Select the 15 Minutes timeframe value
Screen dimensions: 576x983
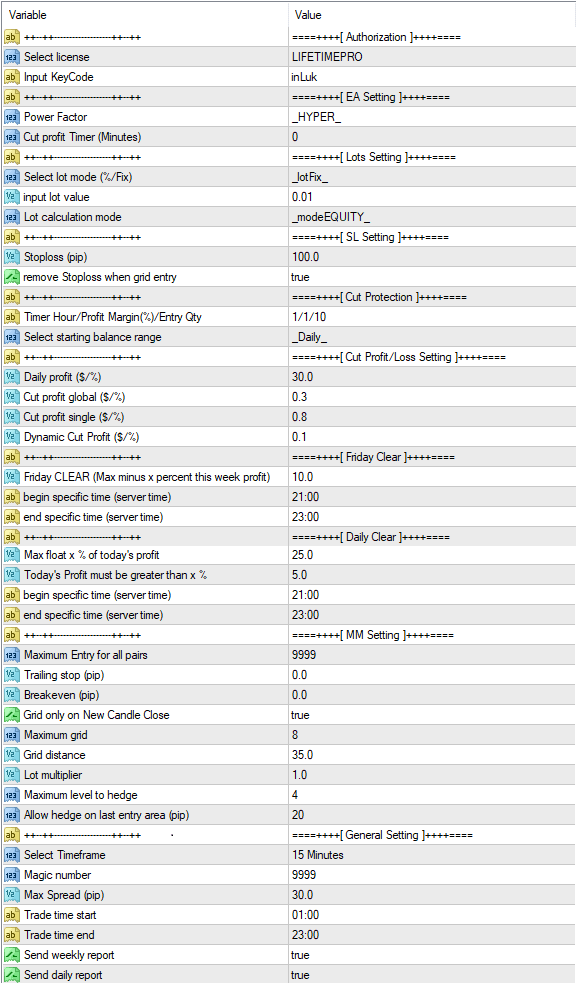point(318,855)
